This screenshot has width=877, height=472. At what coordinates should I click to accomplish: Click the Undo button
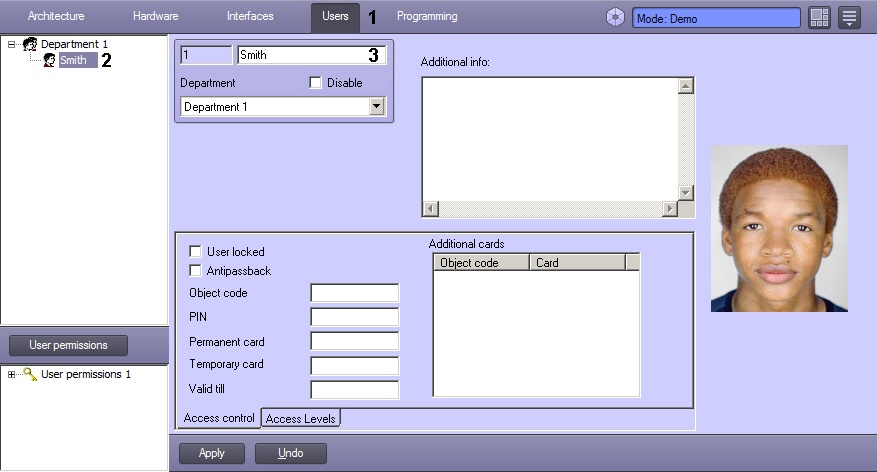pyautogui.click(x=290, y=453)
